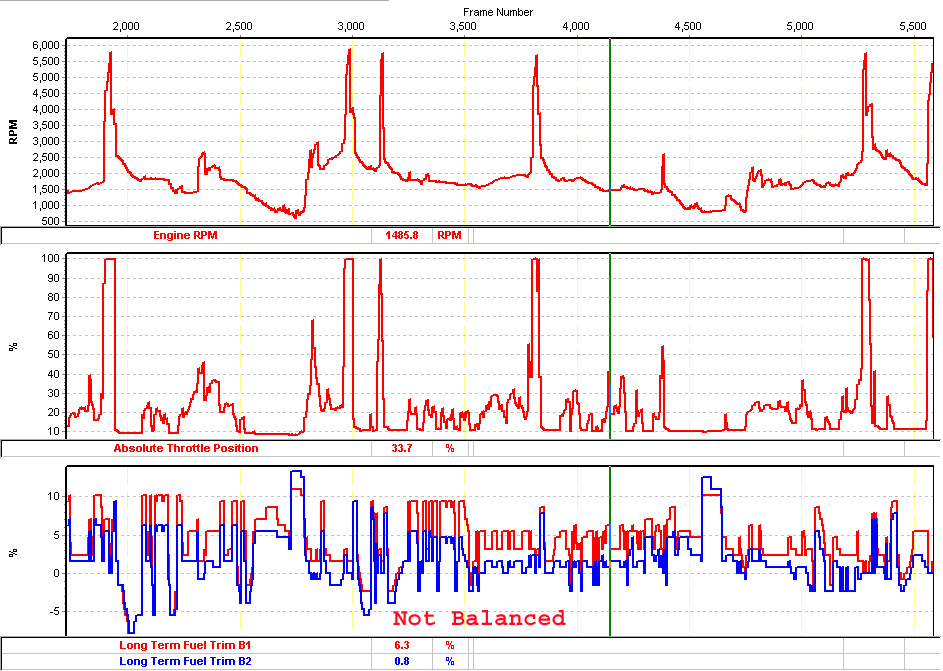Screen dimensions: 943x671
Task: Click the green cursor line in the RPM graph
Action: pyautogui.click(x=610, y=132)
